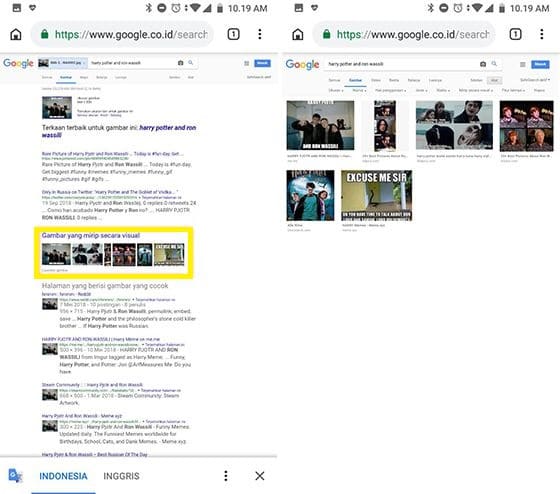This screenshot has height=494, width=560.
Task: Expand the Warna filter dropdown
Action: tap(359, 90)
